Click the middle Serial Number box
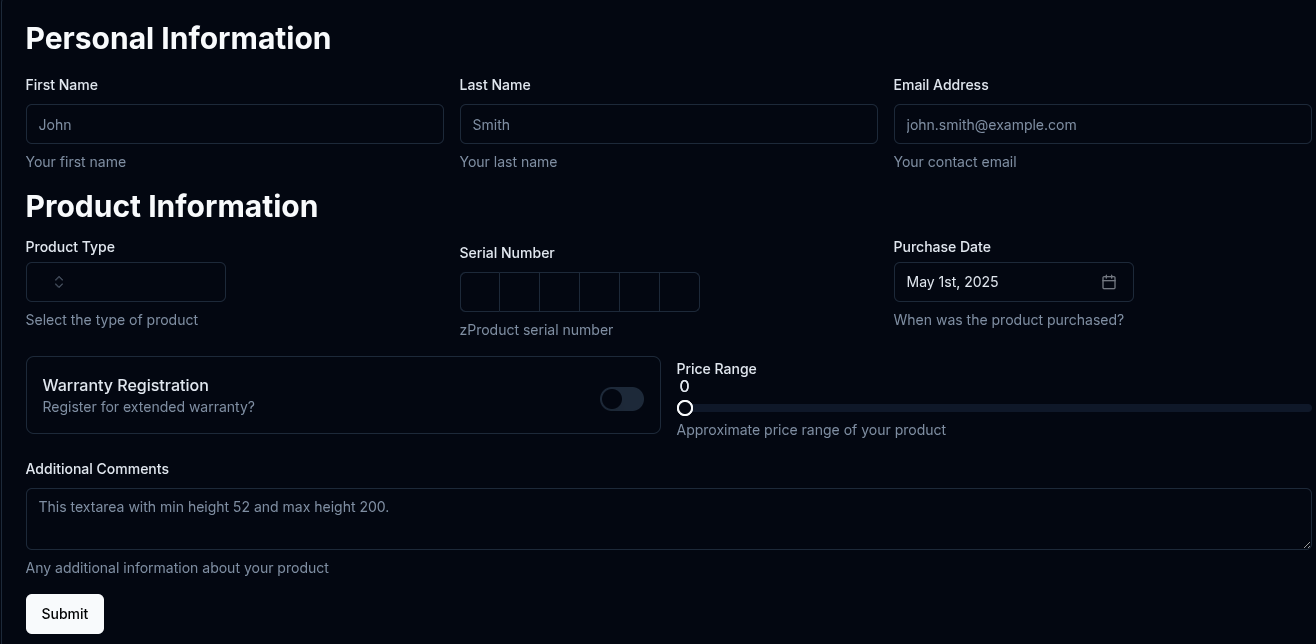Viewport: 1316px width, 644px height. pyautogui.click(x=559, y=292)
